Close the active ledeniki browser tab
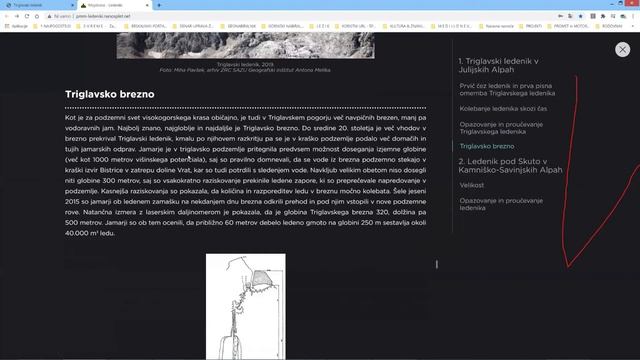 [x=147, y=5]
